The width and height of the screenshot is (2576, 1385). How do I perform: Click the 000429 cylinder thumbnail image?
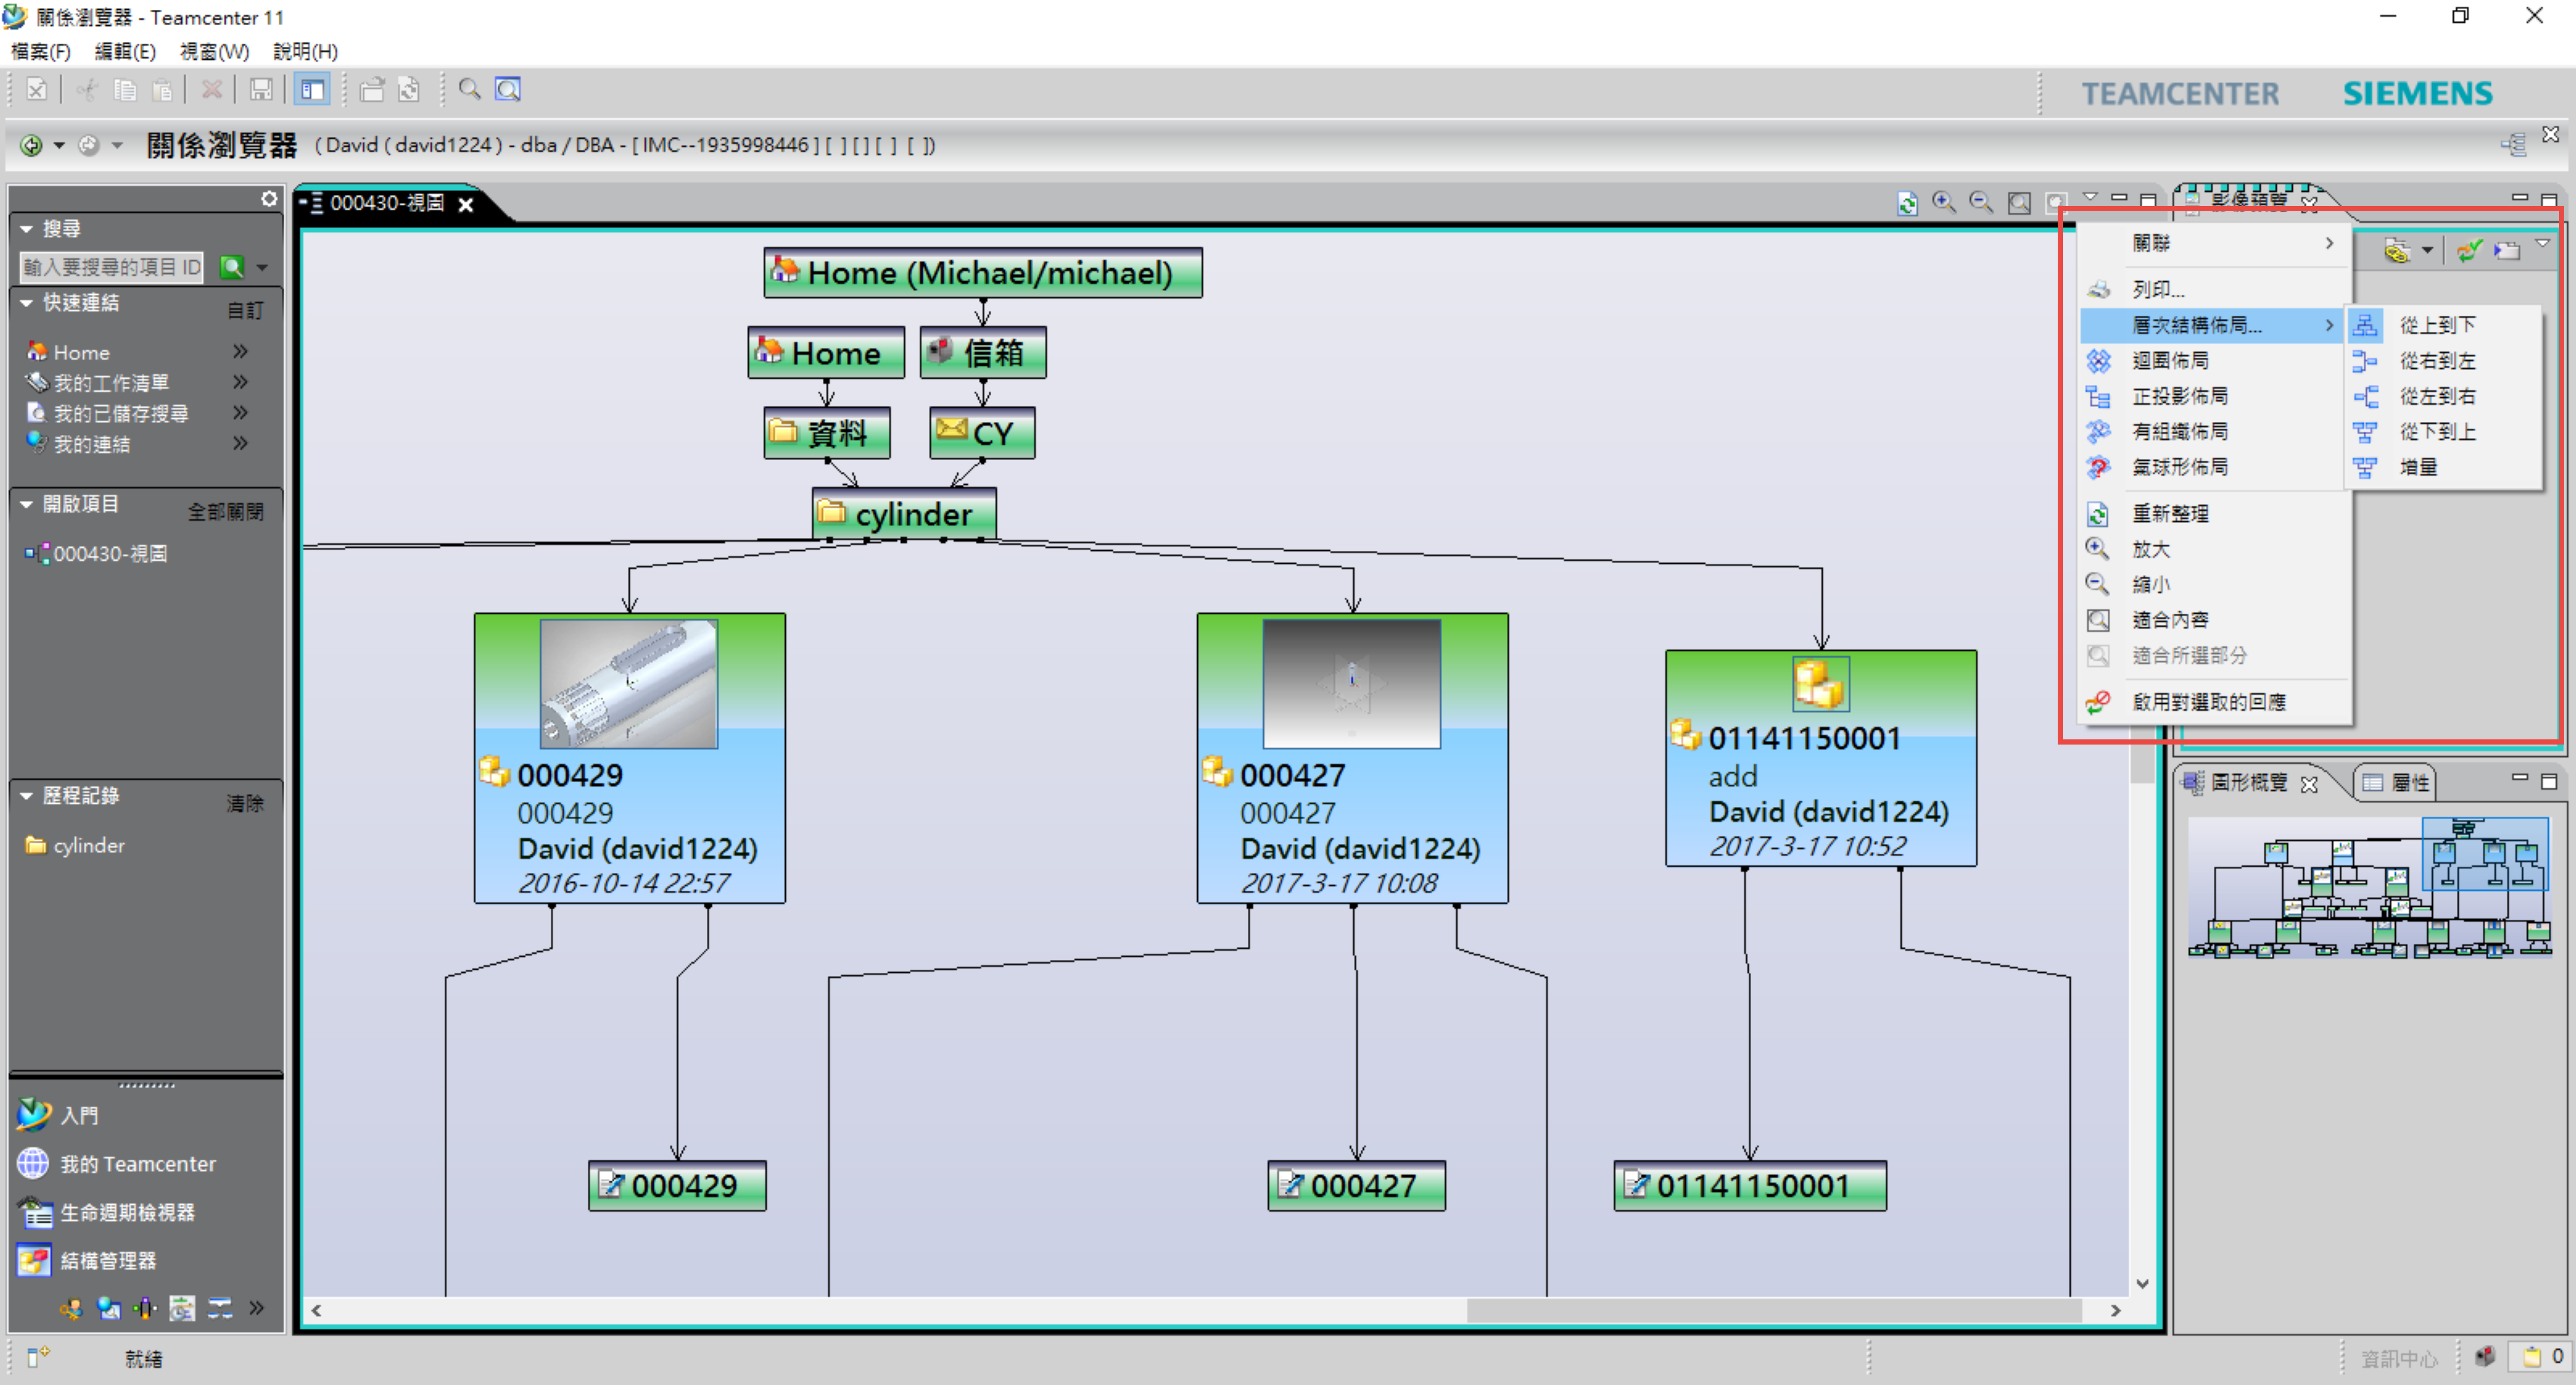click(629, 684)
